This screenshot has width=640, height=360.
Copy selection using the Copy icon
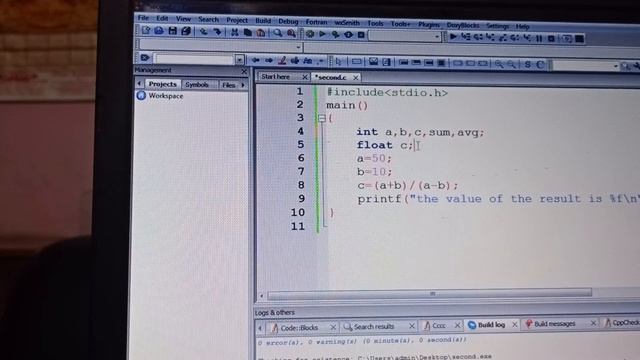(x=247, y=33)
